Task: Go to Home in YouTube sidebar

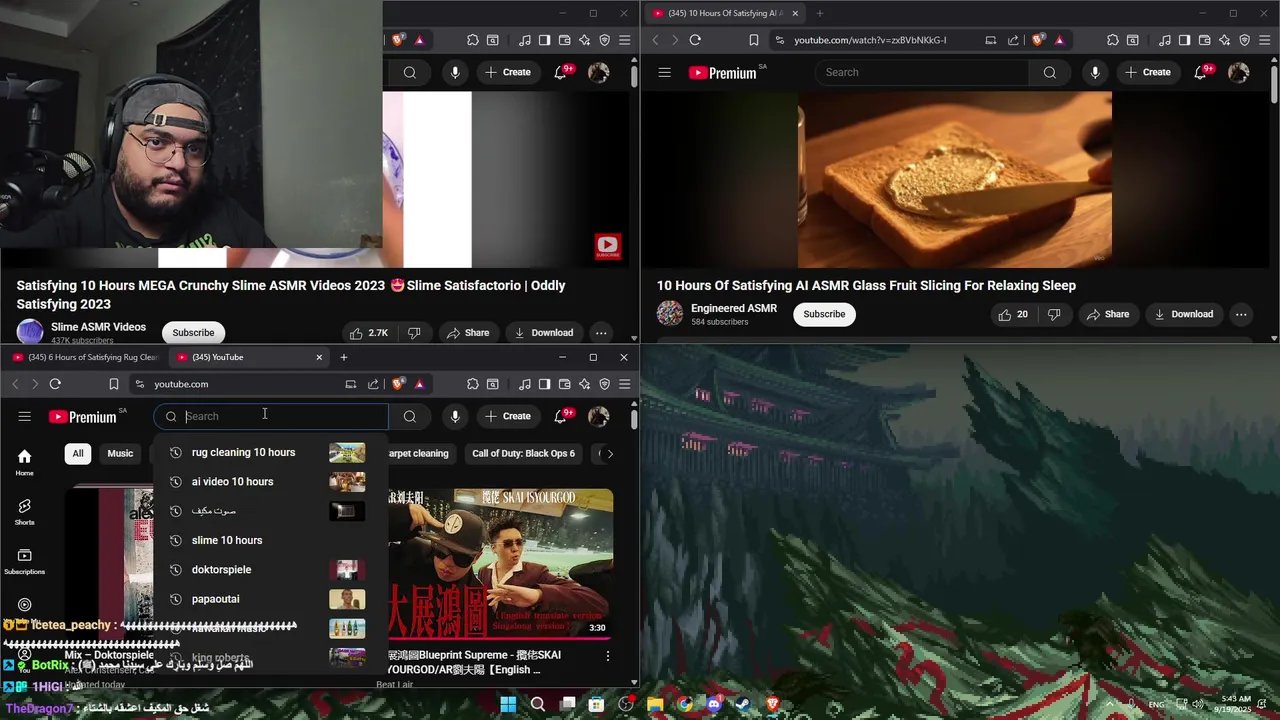Action: 24,462
